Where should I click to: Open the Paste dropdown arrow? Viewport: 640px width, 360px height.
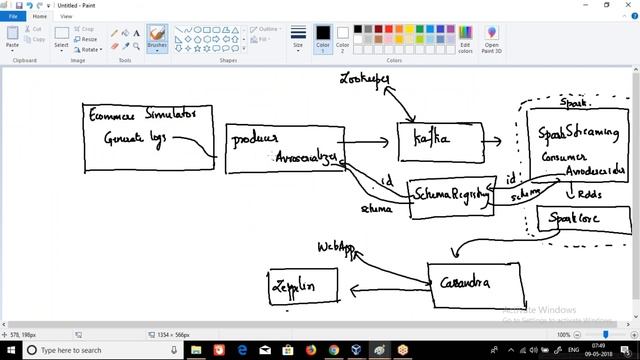[12, 50]
